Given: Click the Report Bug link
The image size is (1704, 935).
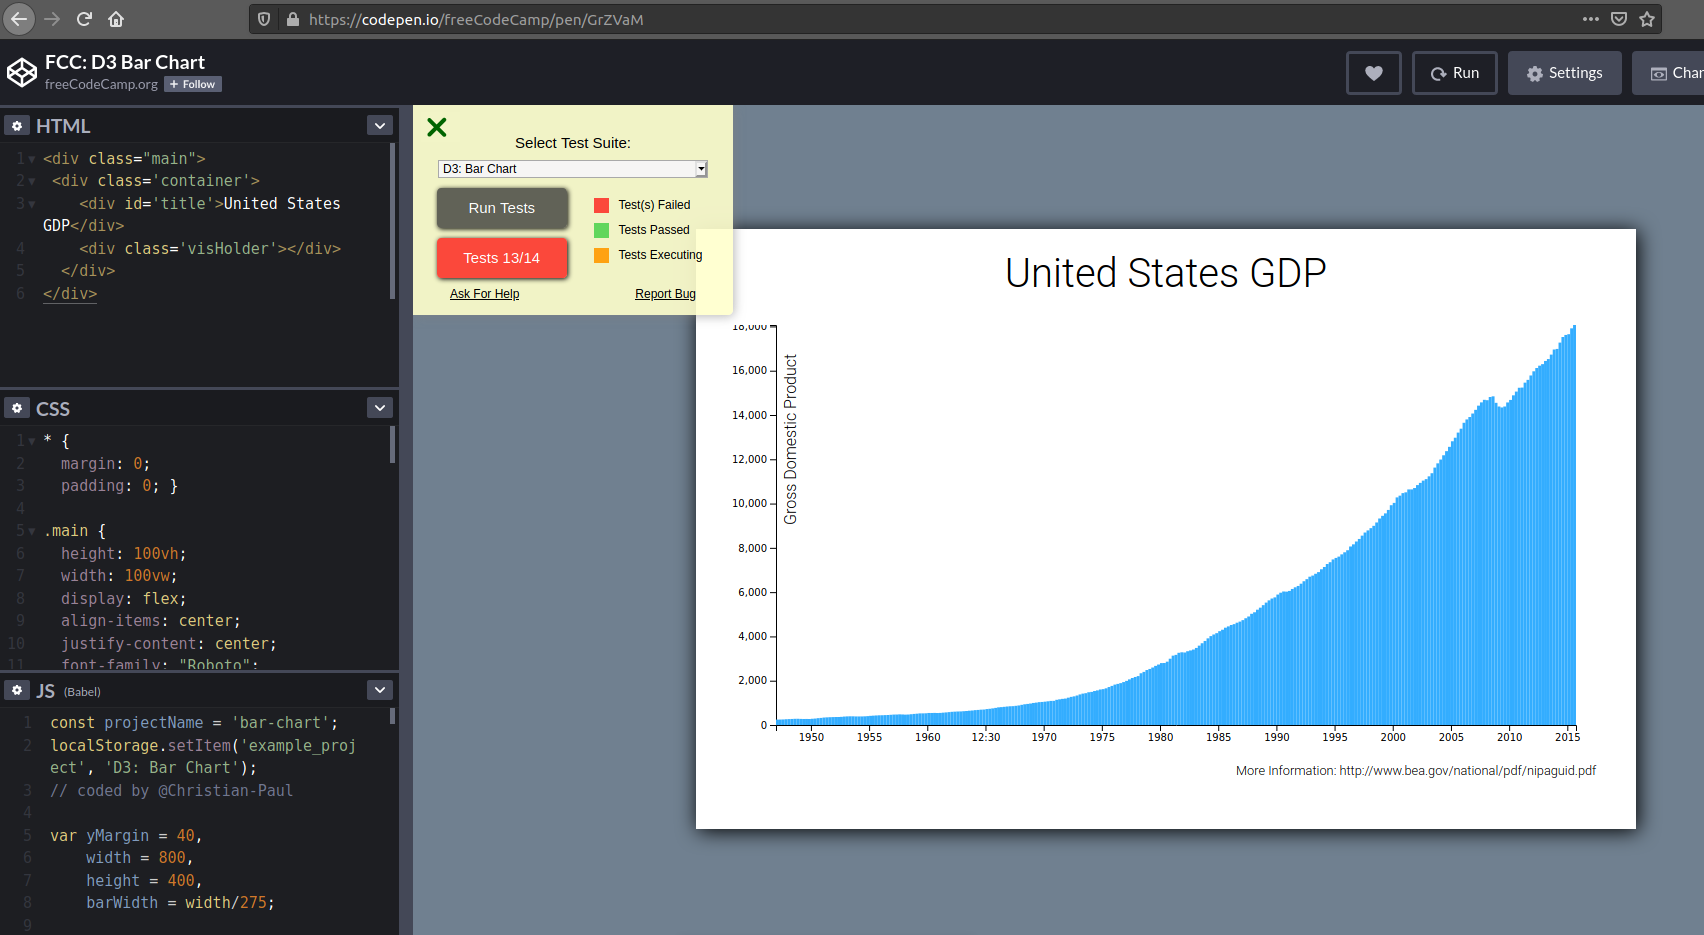Looking at the screenshot, I should click(x=665, y=293).
